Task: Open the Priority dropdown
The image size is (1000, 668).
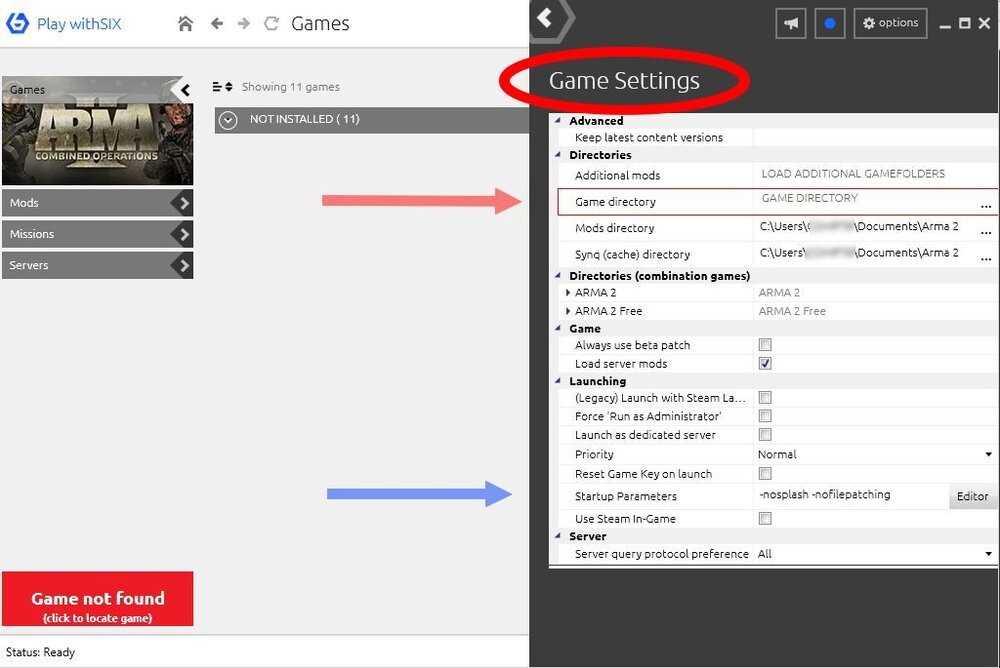Action: pyautogui.click(x=989, y=454)
